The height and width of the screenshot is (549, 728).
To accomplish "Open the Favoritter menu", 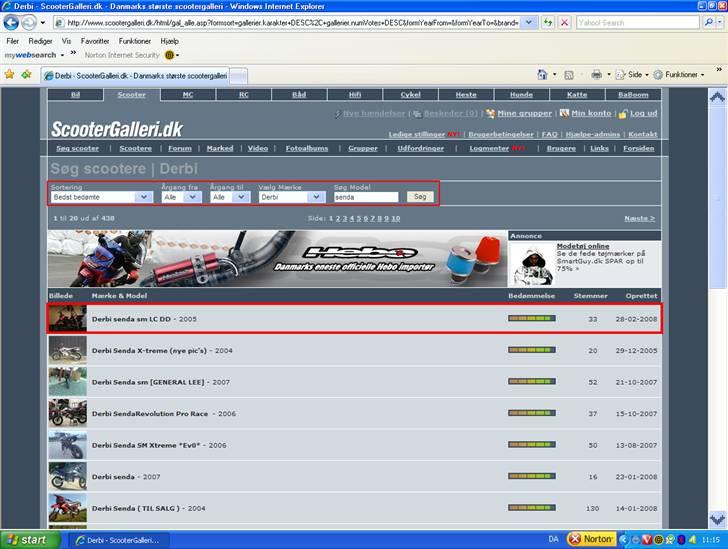I will [95, 41].
